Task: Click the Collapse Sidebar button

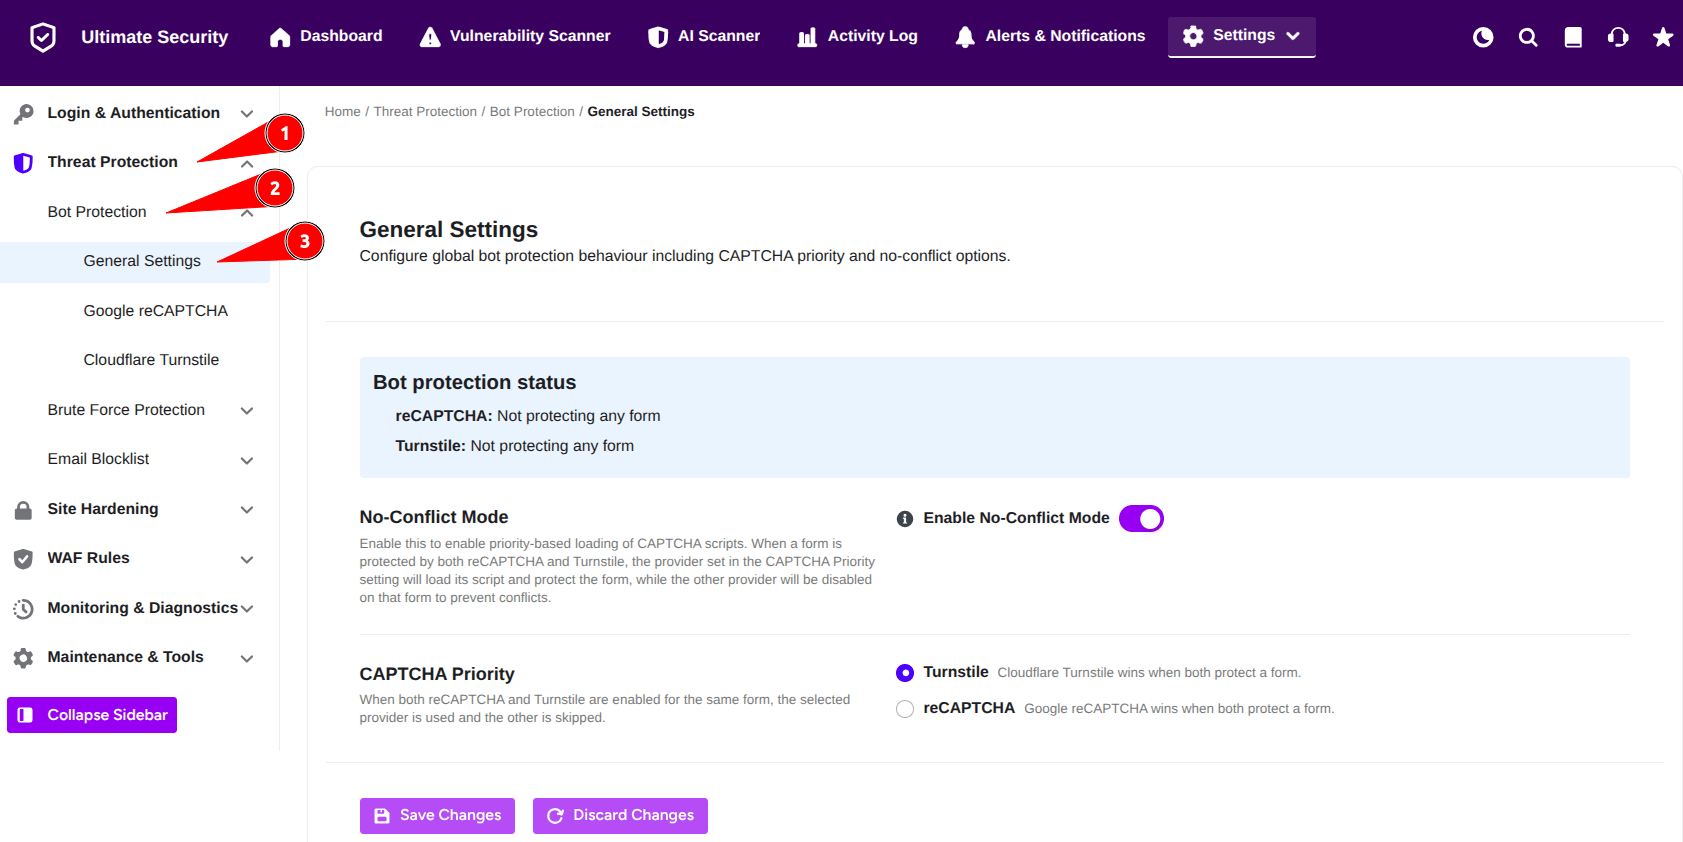Action: (92, 715)
